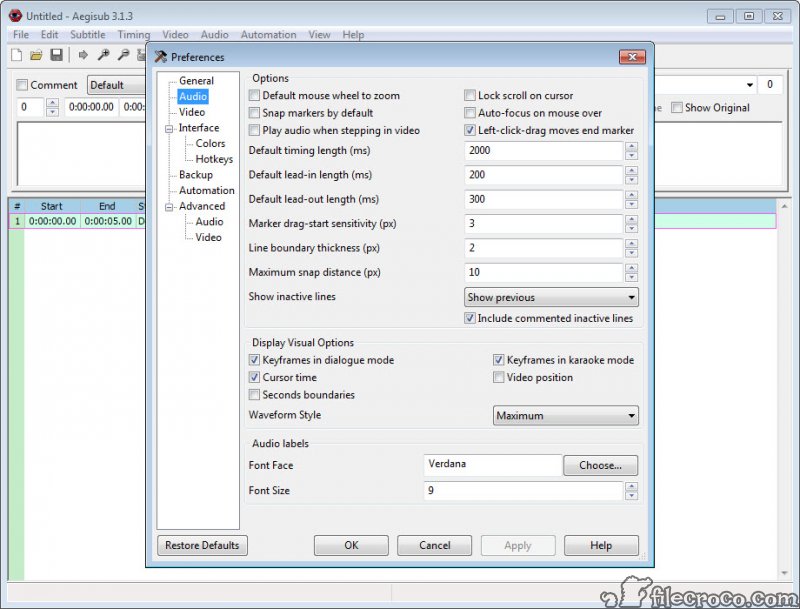Select Video page under top-level tree
This screenshot has height=609, width=800.
pyautogui.click(x=192, y=112)
